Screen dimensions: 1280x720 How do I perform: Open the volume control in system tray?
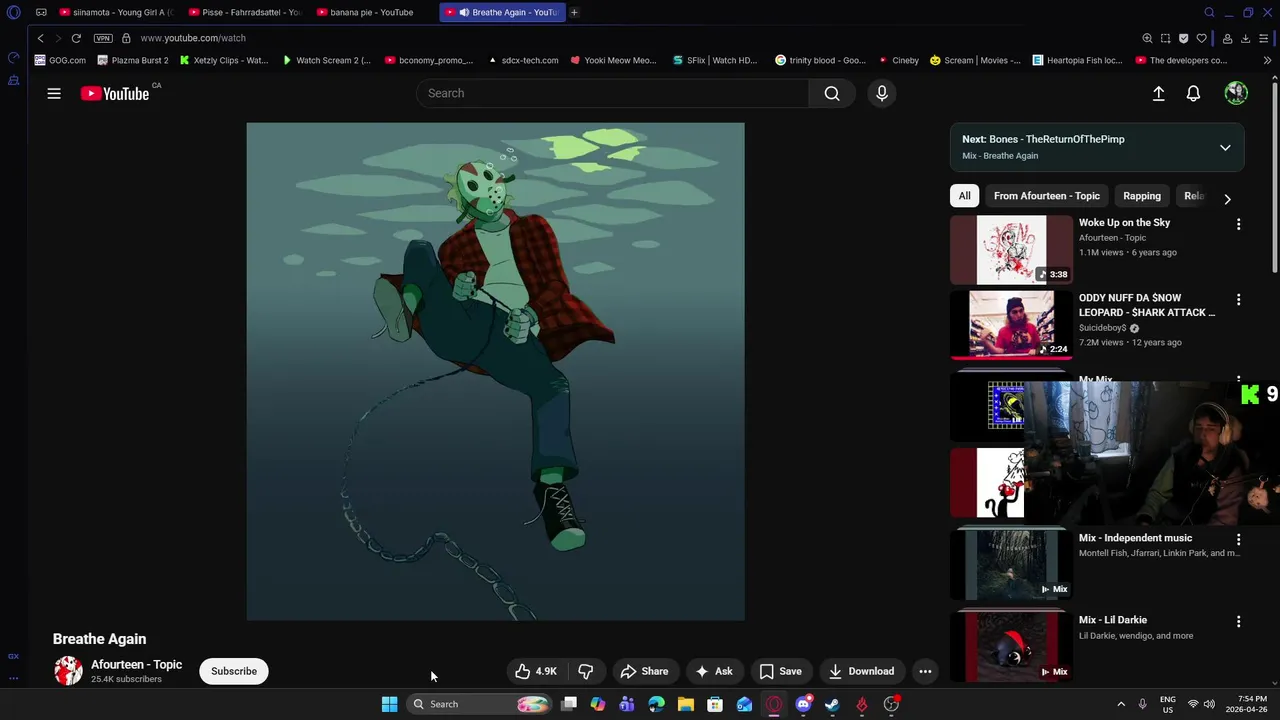coord(1209,704)
